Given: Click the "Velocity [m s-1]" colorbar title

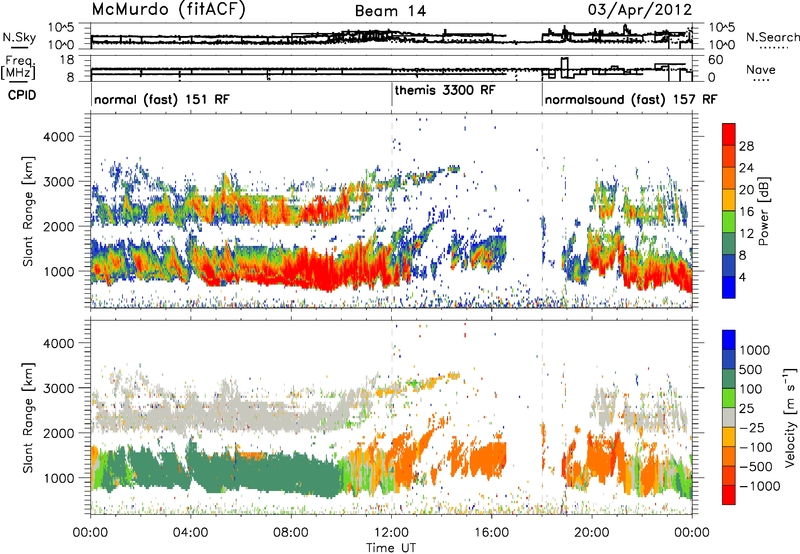Looking at the screenshot, I should (x=790, y=417).
